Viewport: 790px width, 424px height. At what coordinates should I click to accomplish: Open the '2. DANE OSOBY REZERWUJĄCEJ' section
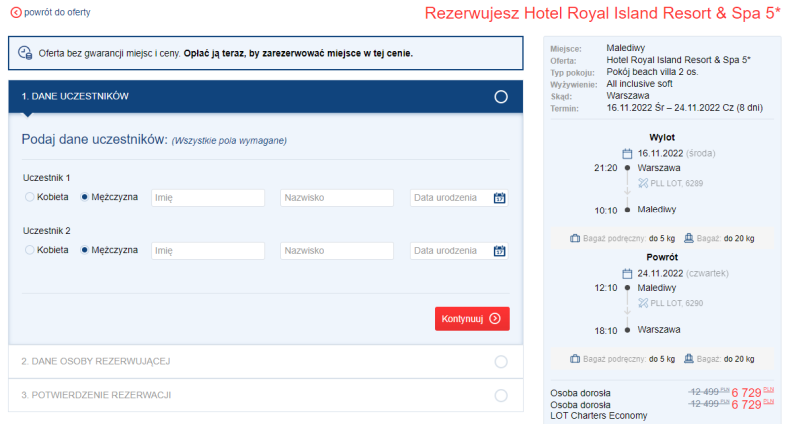point(266,362)
